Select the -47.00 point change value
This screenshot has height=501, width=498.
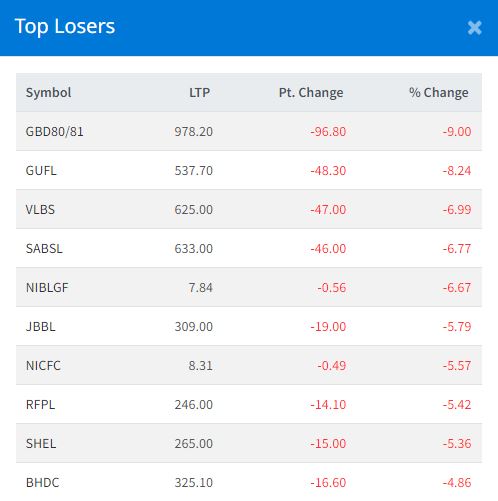(x=328, y=210)
